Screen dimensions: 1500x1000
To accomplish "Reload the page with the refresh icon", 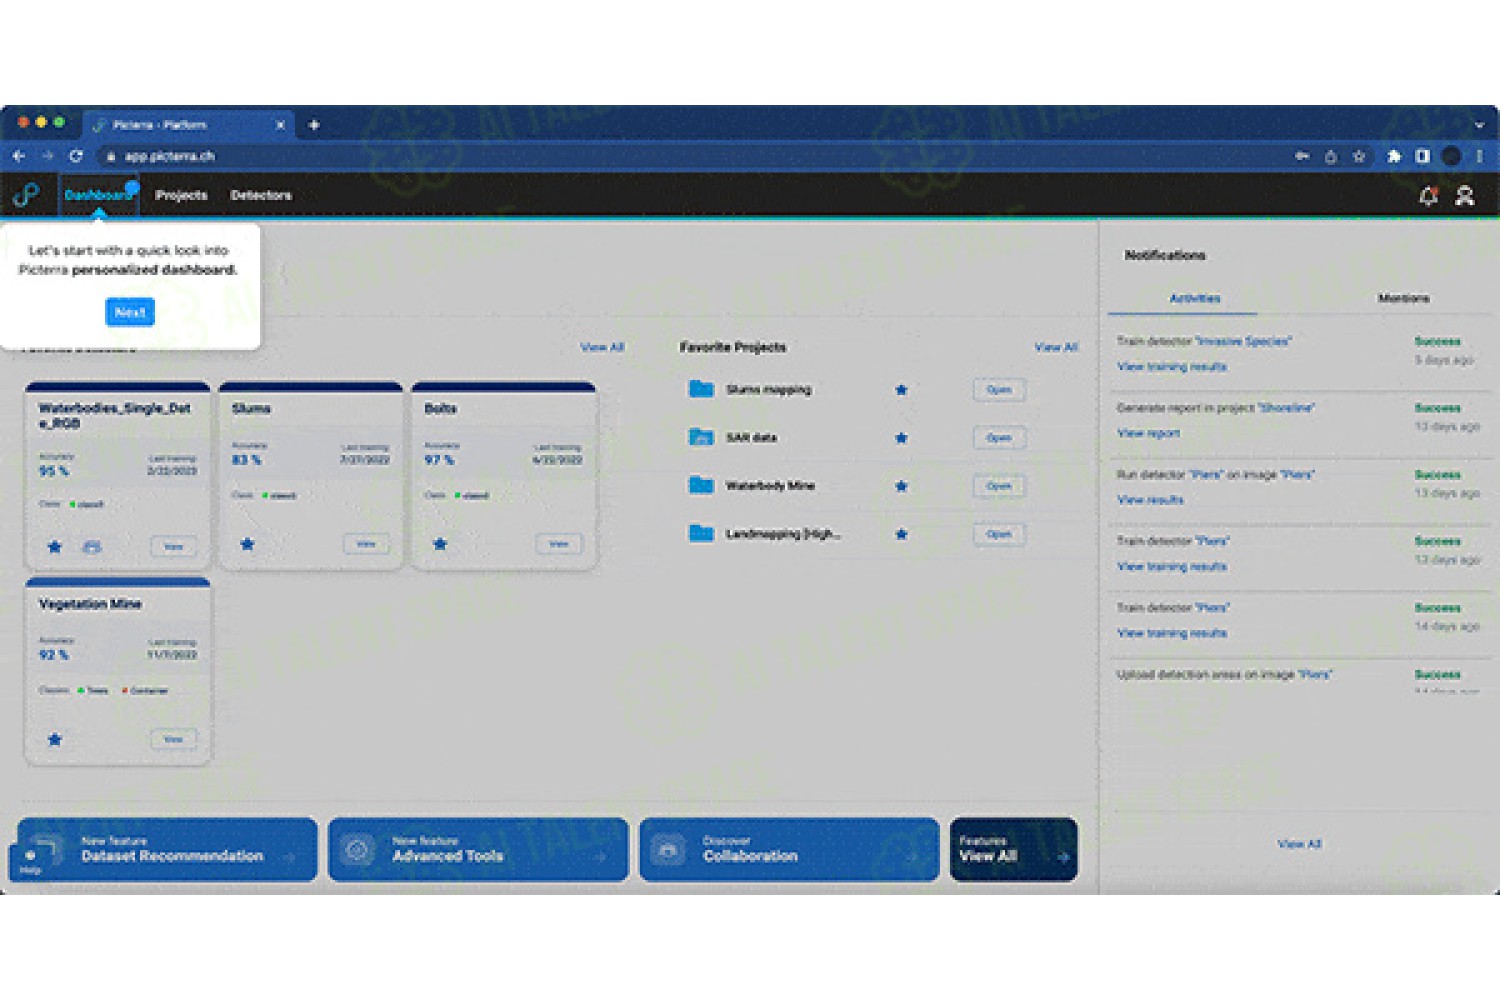I will pyautogui.click(x=76, y=156).
